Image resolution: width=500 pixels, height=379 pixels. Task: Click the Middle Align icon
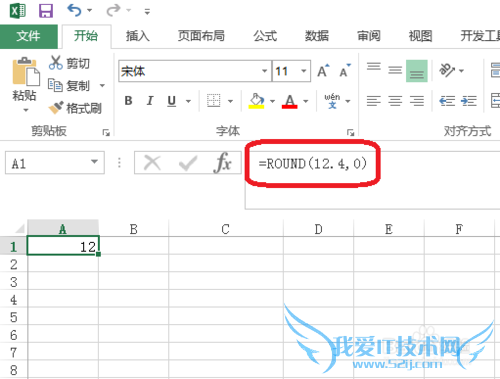(x=395, y=70)
